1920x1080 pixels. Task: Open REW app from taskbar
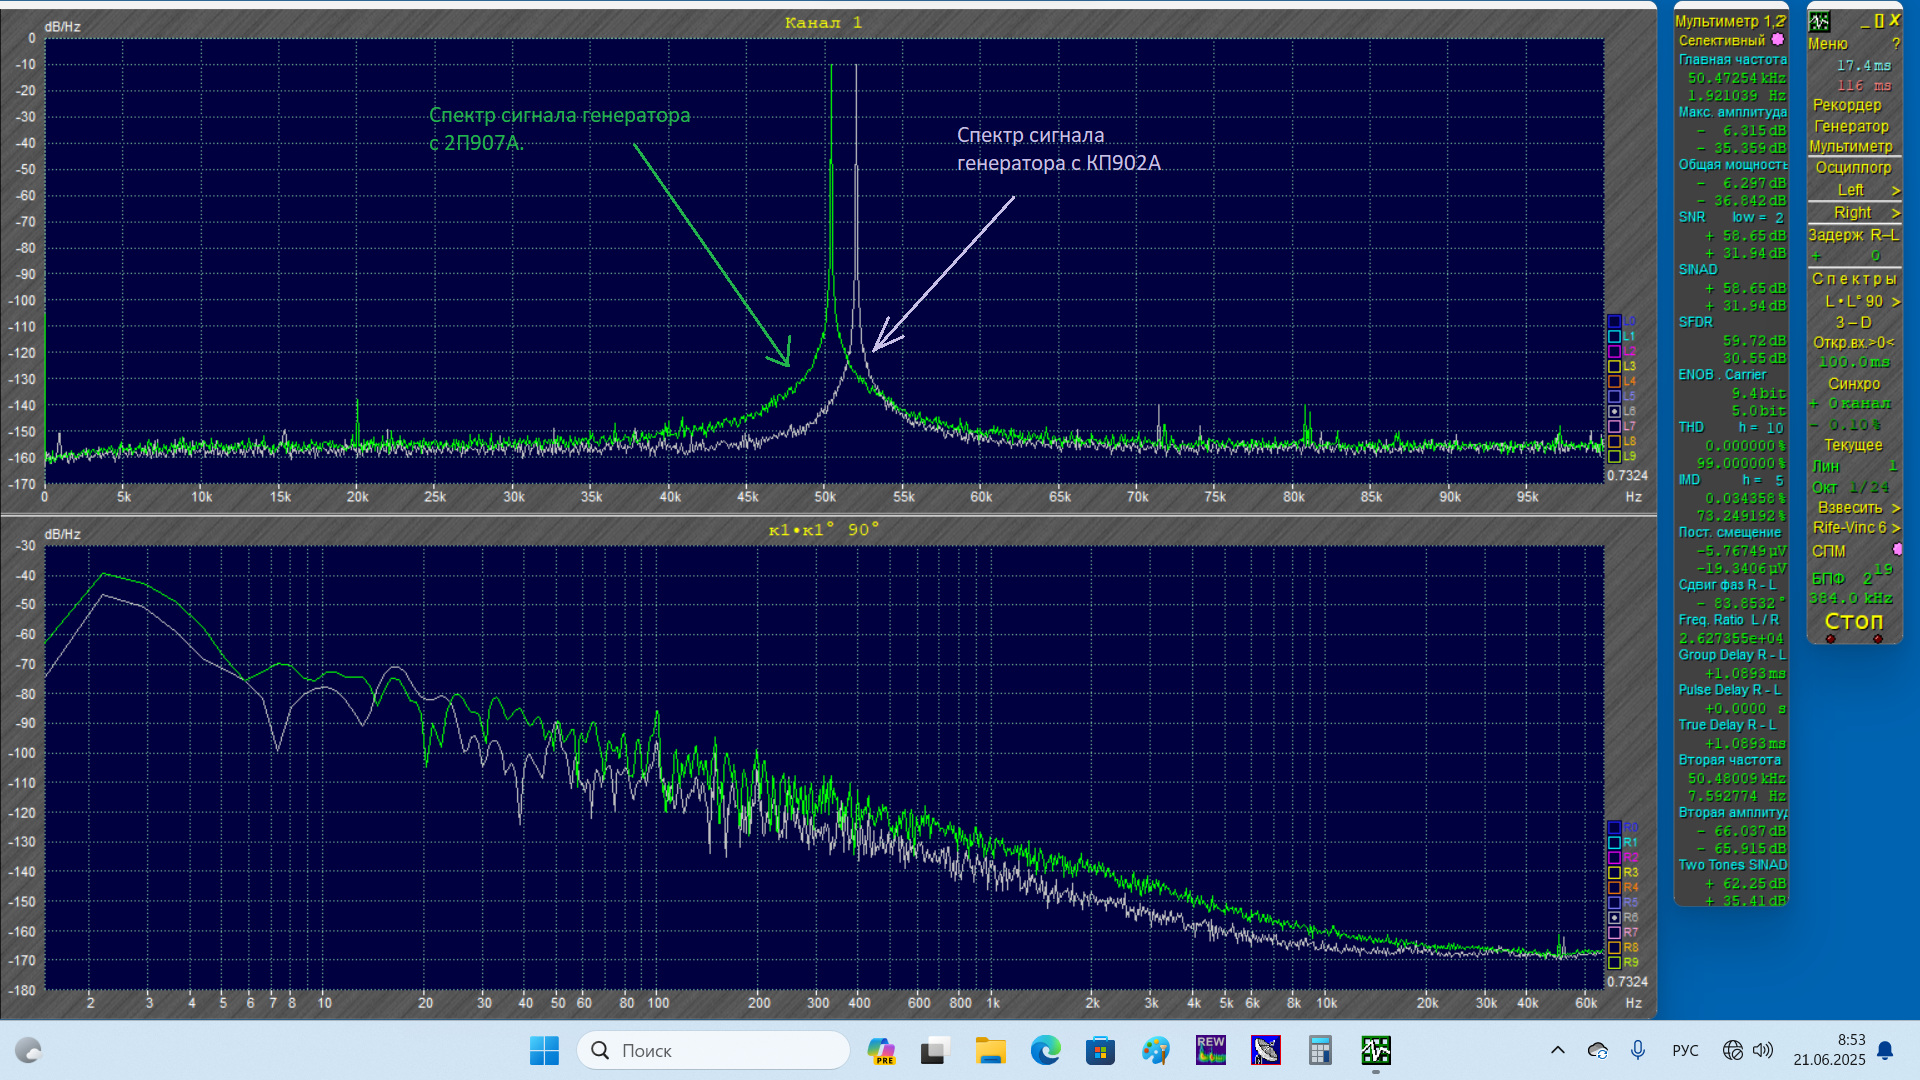coord(1210,1050)
